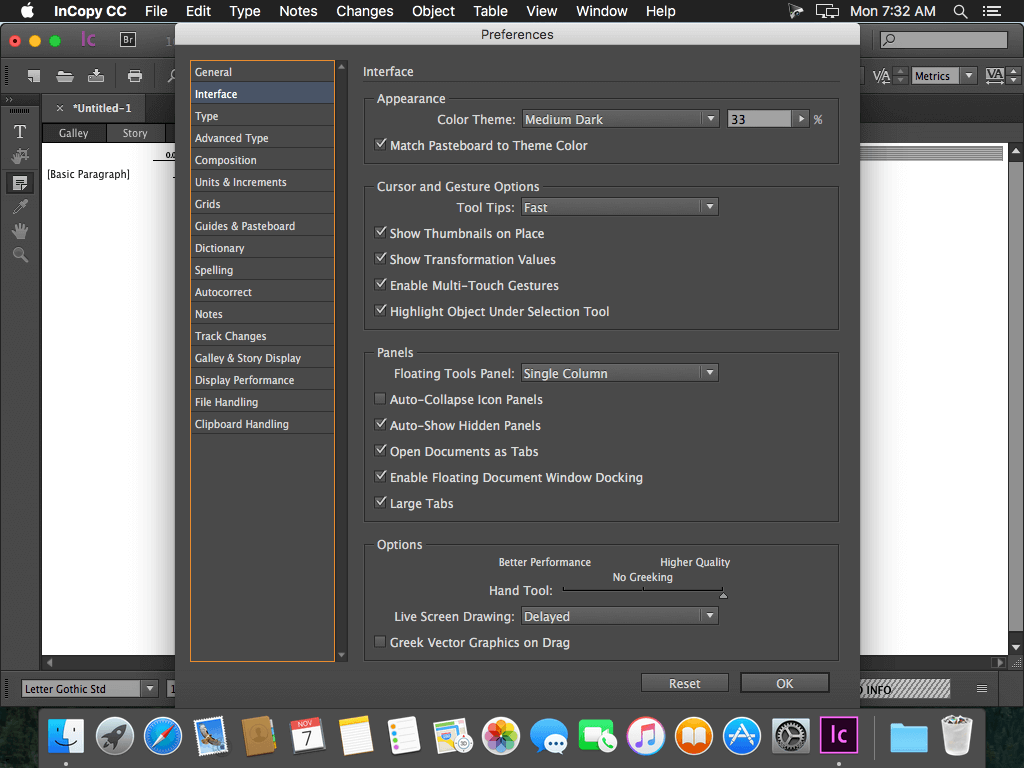
Task: Click the New document toolbar icon
Action: click(x=33, y=76)
